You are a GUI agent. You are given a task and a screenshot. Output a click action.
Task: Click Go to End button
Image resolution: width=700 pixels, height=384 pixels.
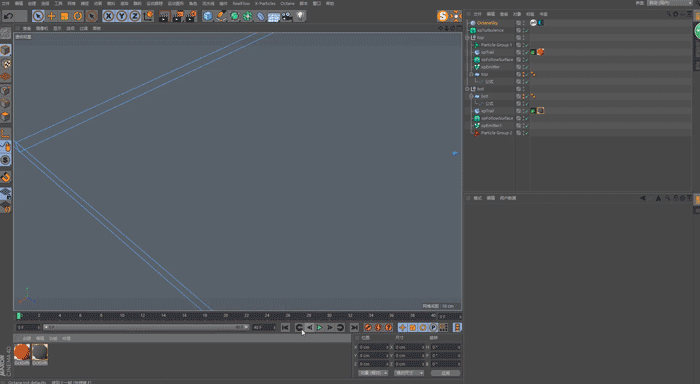(354, 328)
